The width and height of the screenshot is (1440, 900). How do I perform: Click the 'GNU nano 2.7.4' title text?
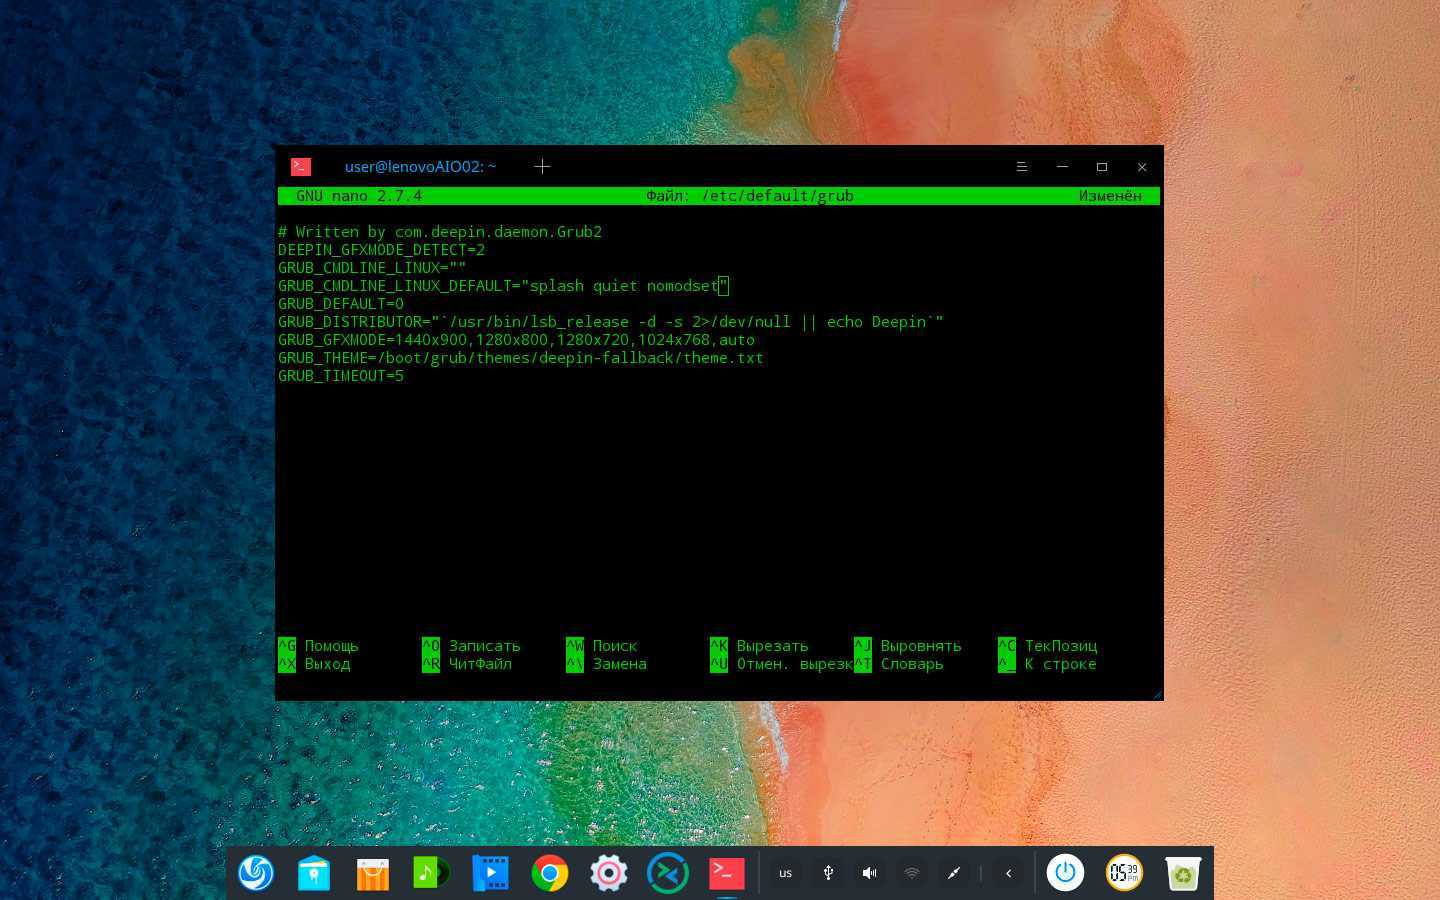(359, 196)
